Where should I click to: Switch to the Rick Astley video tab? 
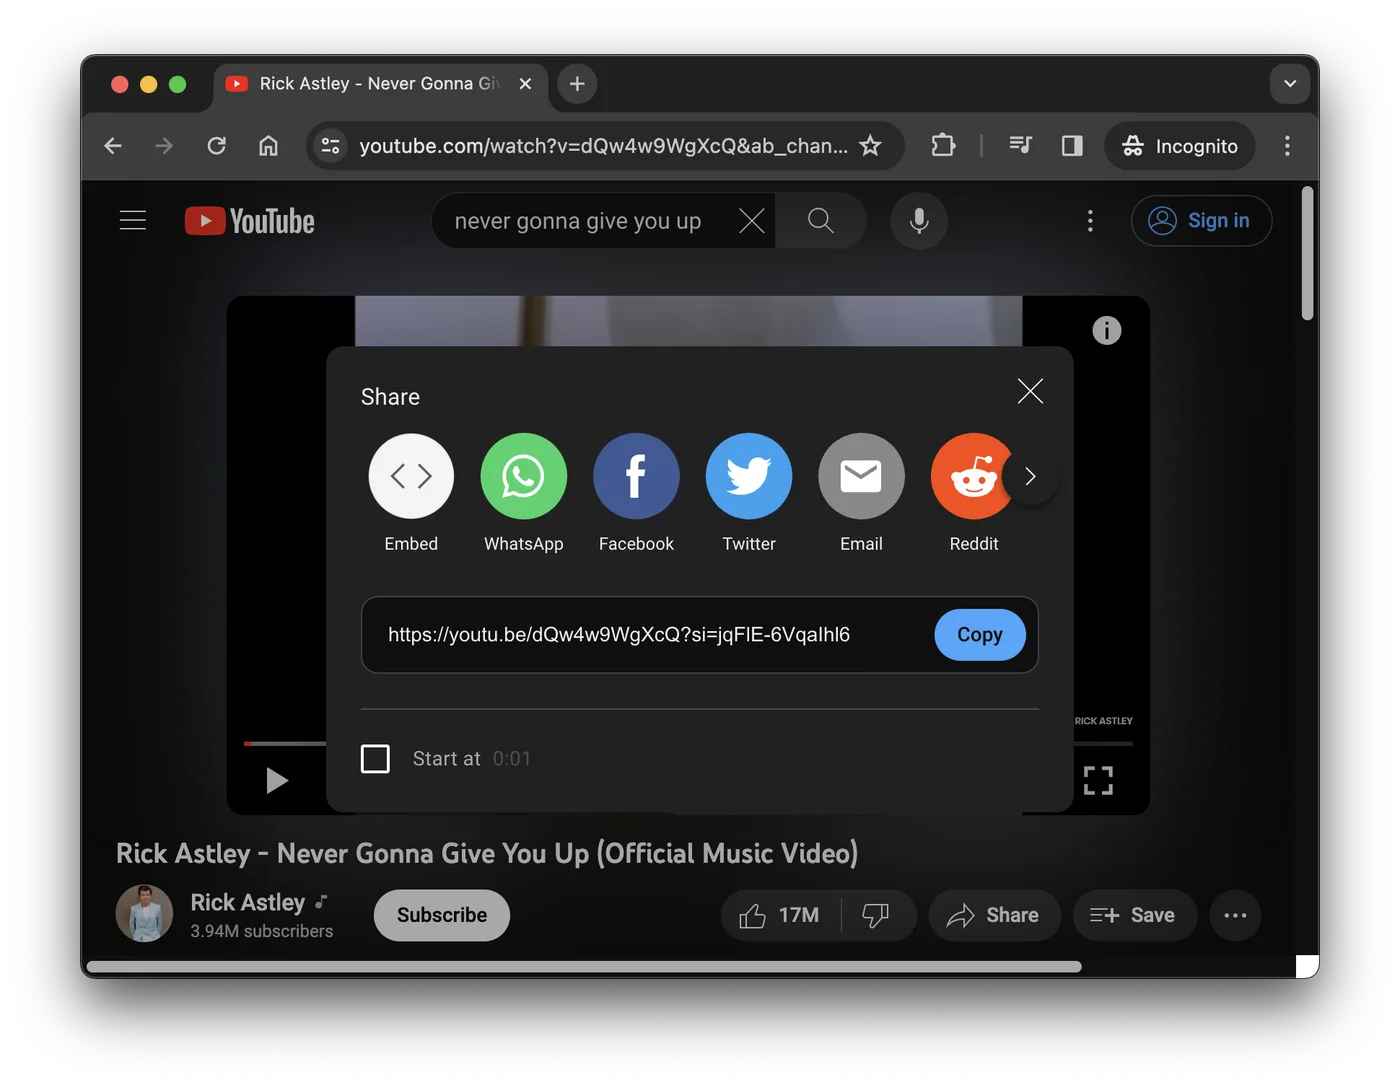(370, 84)
